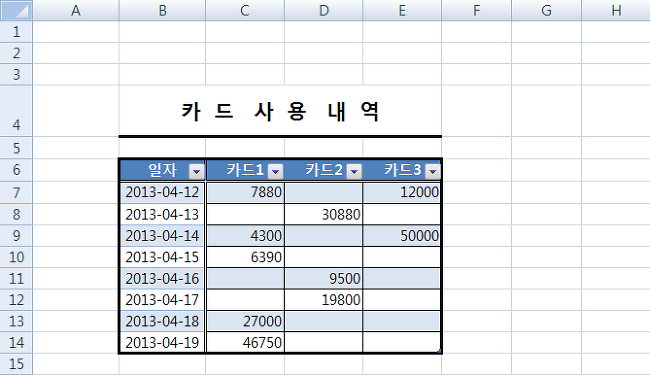Select column H header

click(x=616, y=10)
